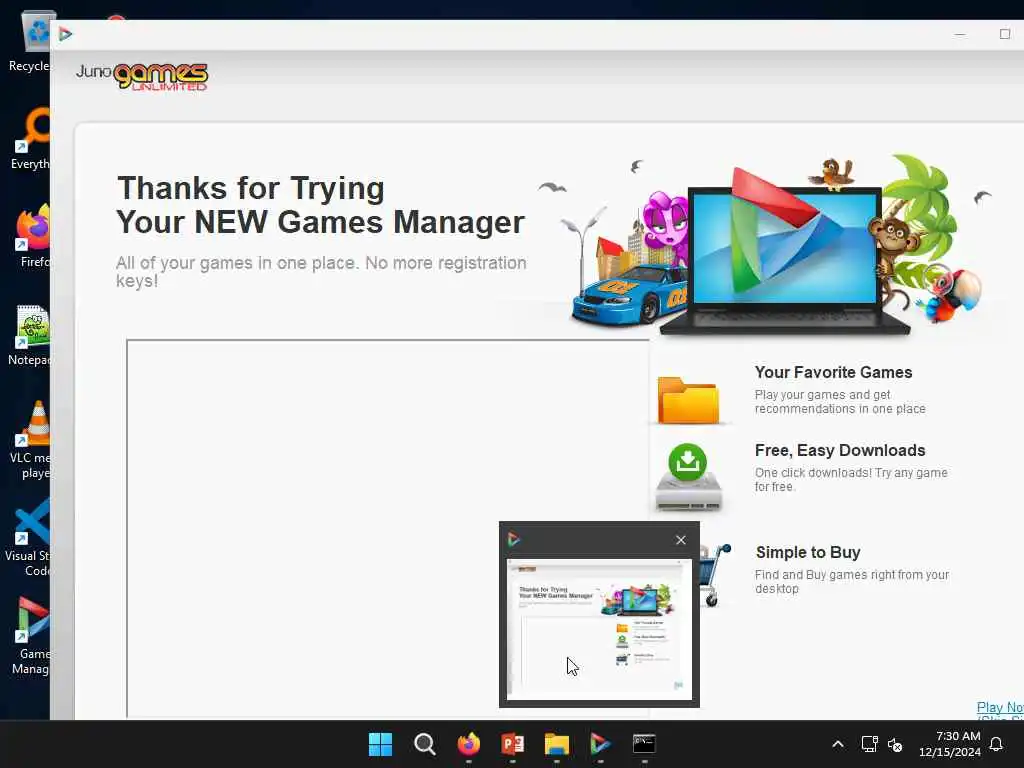The width and height of the screenshot is (1024, 768).
Task: Click the 'Simple to Buy' heading
Action: click(808, 552)
